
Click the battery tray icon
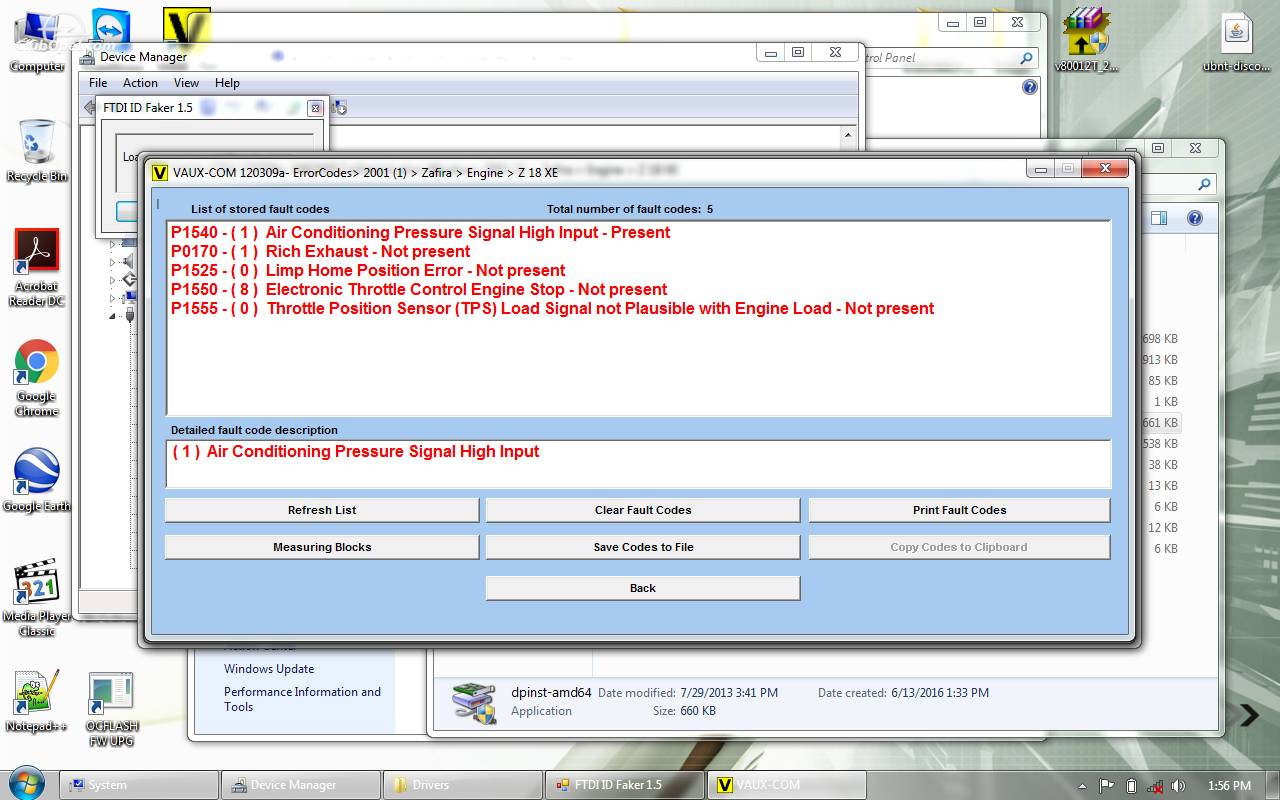(x=1131, y=785)
